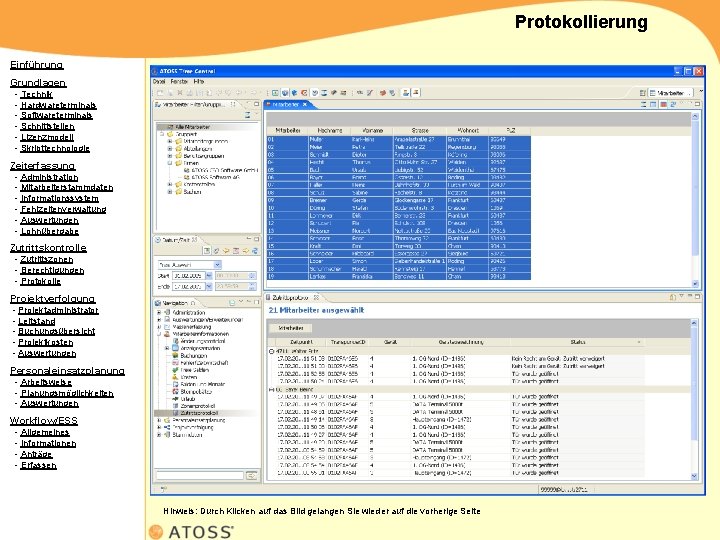Open the Mitarbeiterstammdaten link
This screenshot has width=720, height=540.
[x=67, y=187]
